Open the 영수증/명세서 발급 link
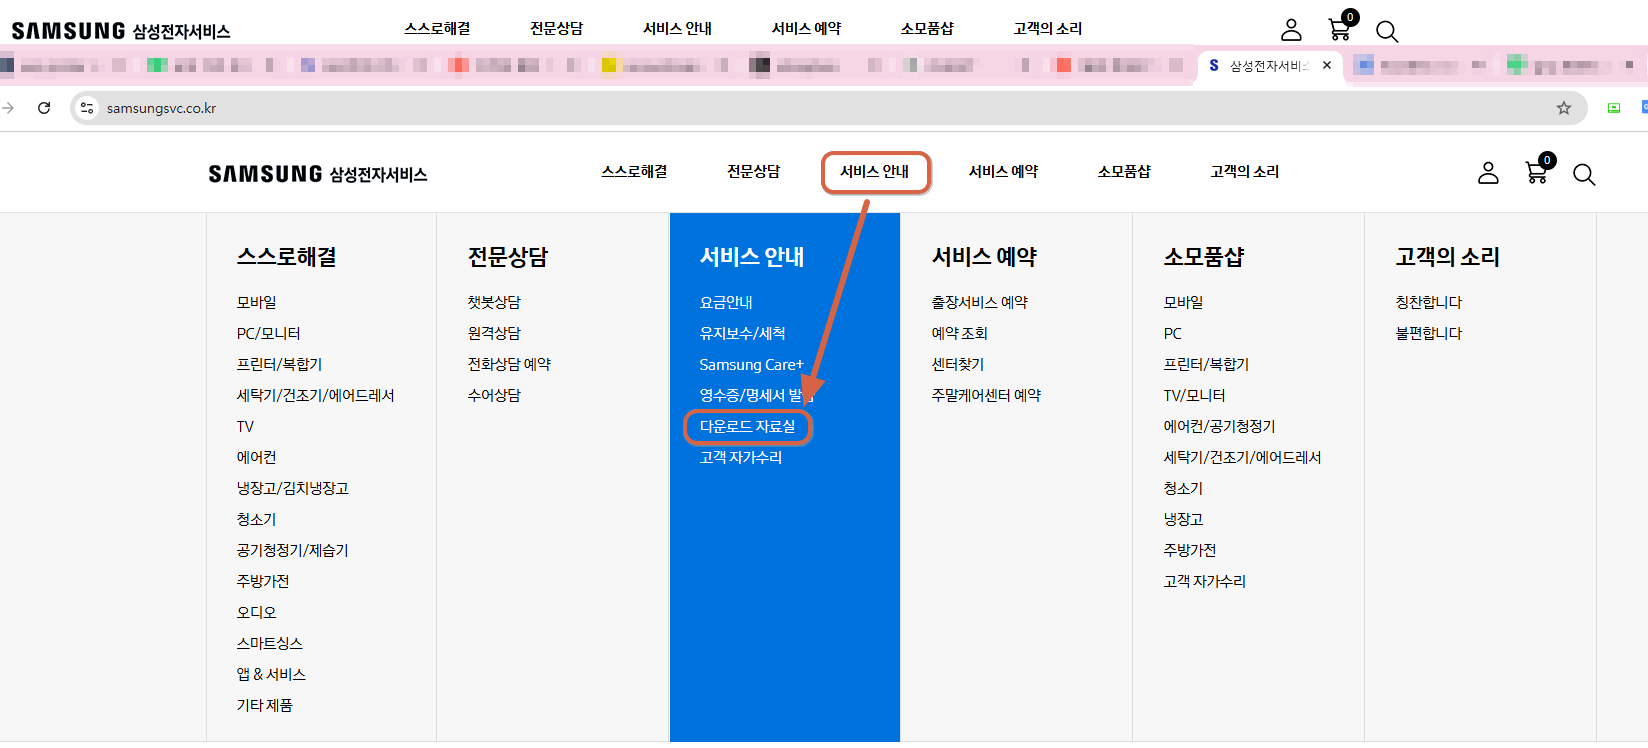 (x=757, y=395)
